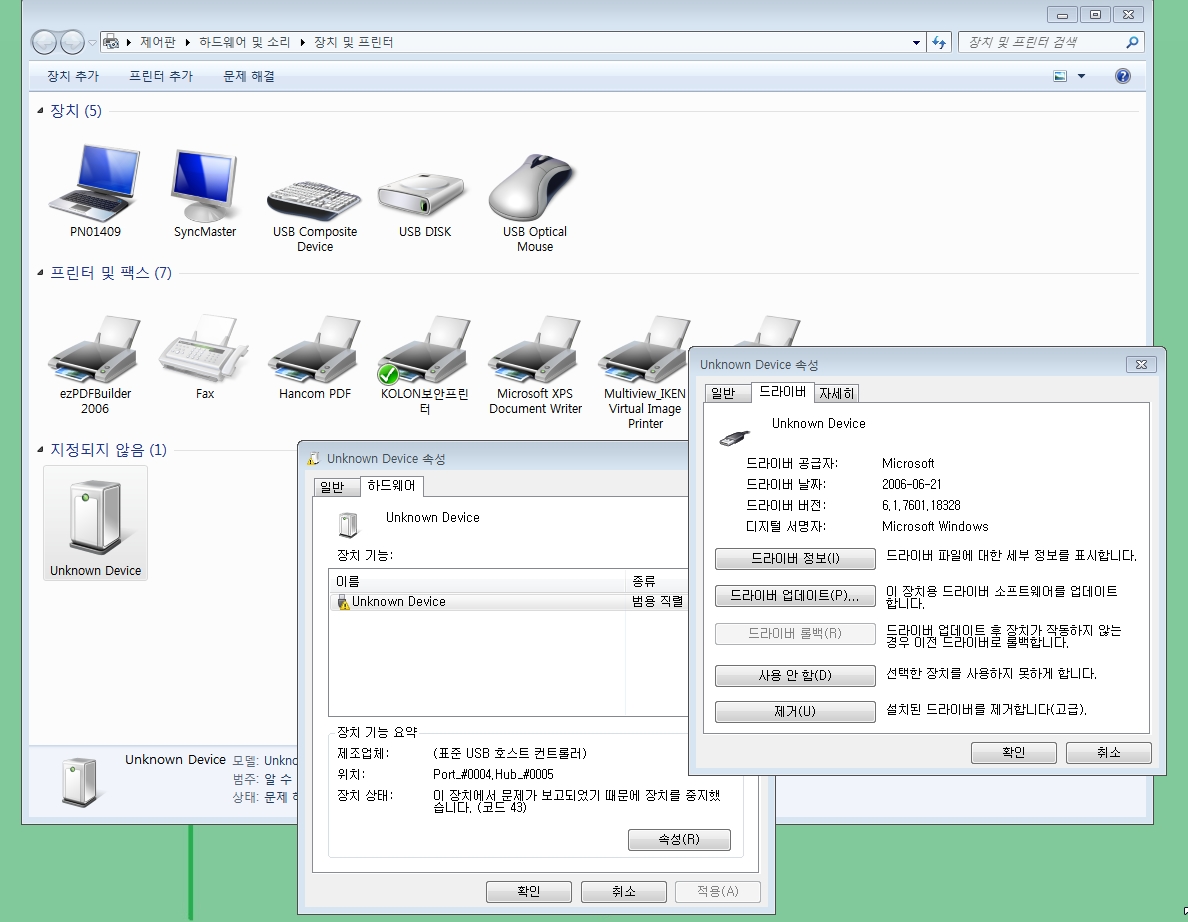Viewport: 1188px width, 922px height.
Task: Select the USB Optical Mouse icon
Action: point(534,187)
